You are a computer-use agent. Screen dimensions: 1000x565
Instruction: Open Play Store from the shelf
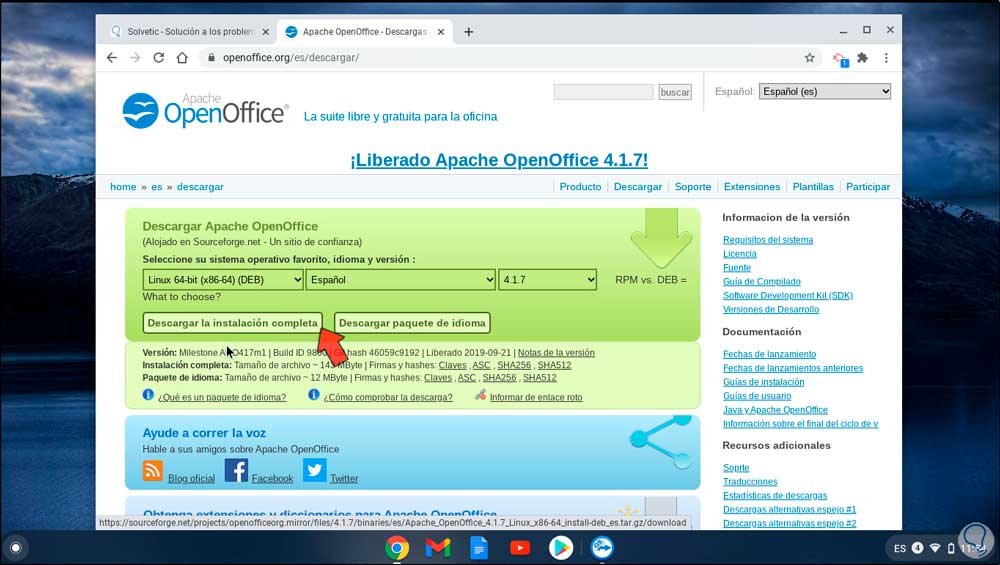[561, 548]
